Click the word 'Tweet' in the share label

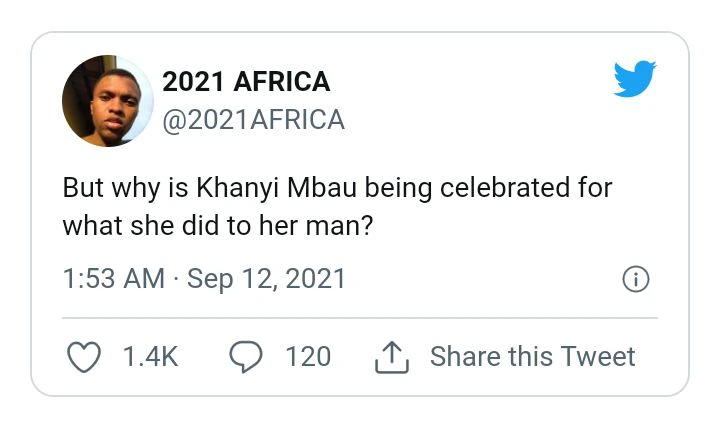point(597,356)
